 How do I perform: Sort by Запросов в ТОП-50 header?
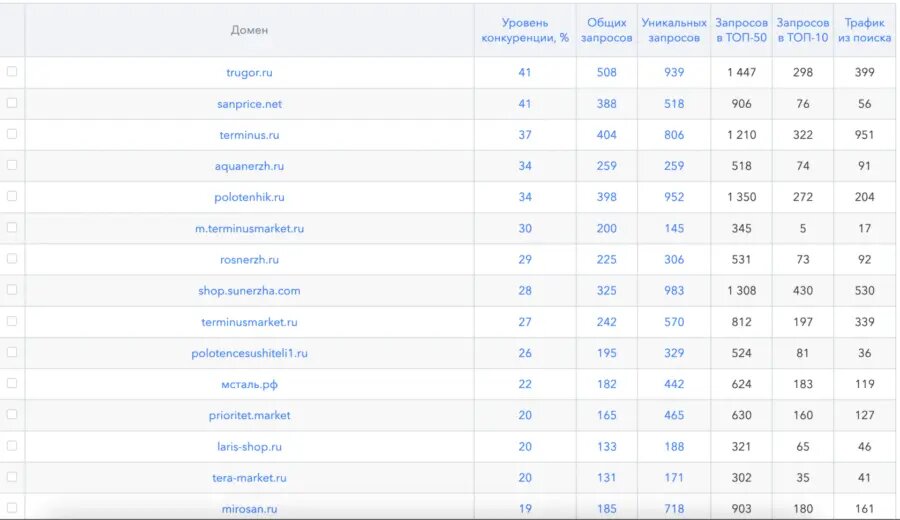pyautogui.click(x=741, y=30)
